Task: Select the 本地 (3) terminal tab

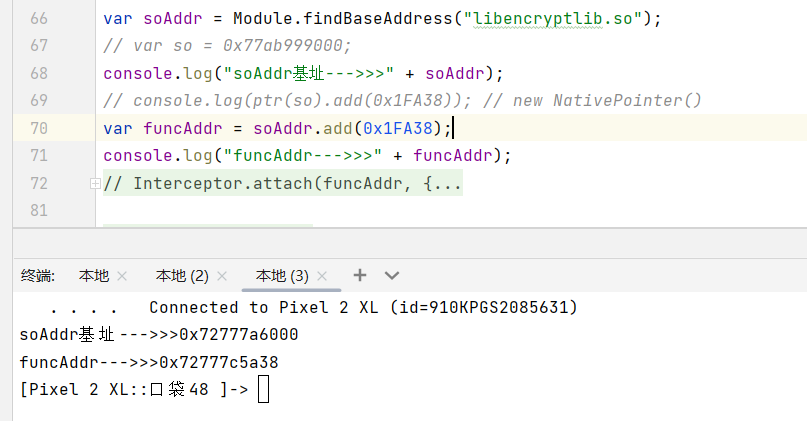Action: coord(281,275)
